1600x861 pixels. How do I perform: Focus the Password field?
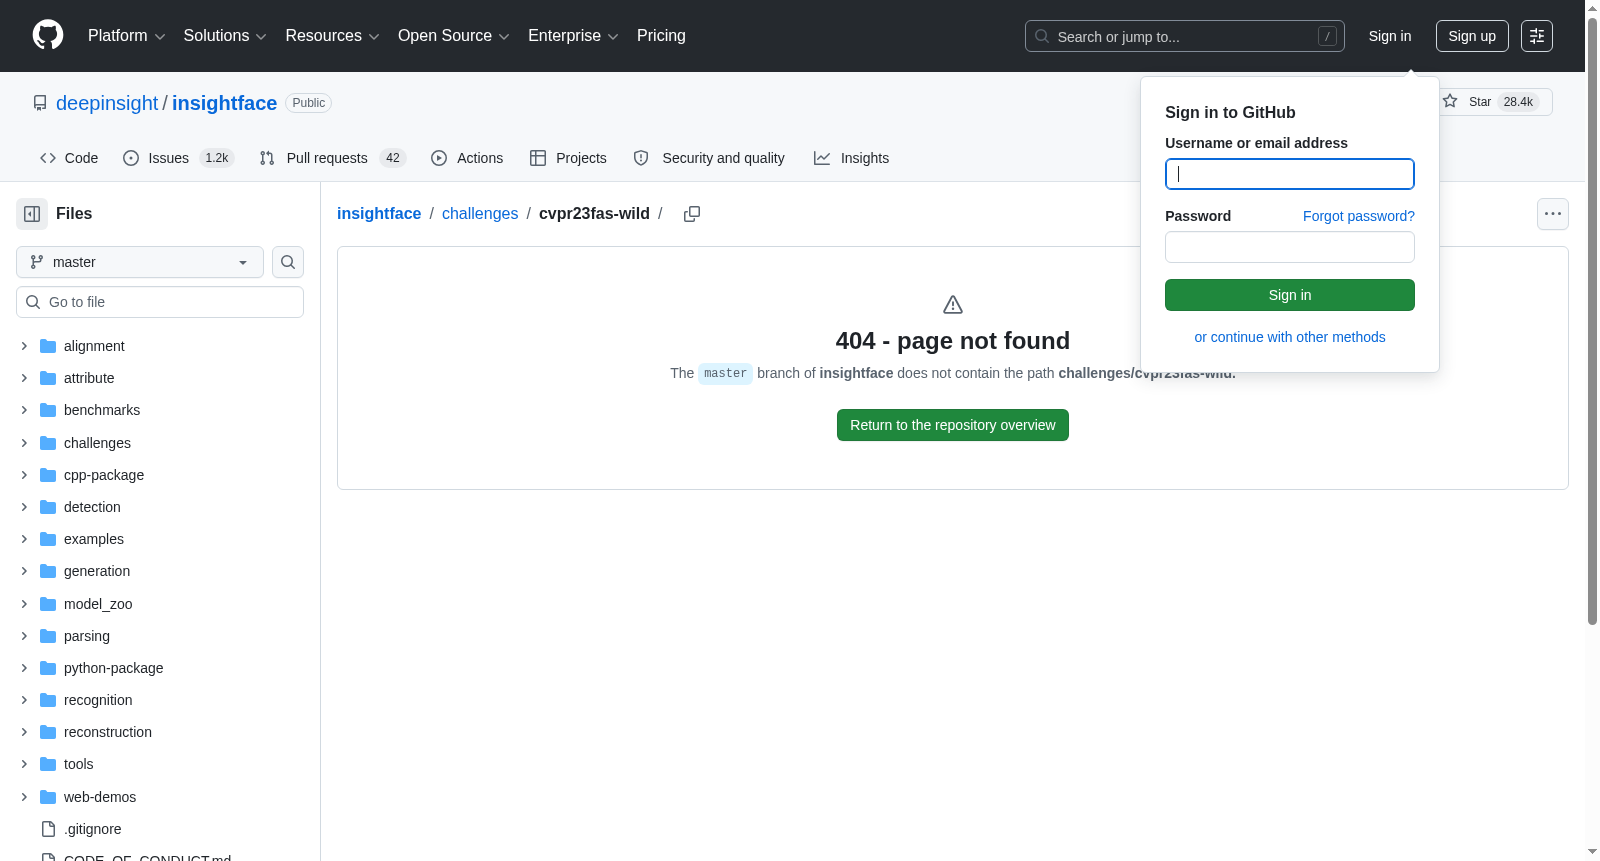click(x=1290, y=247)
